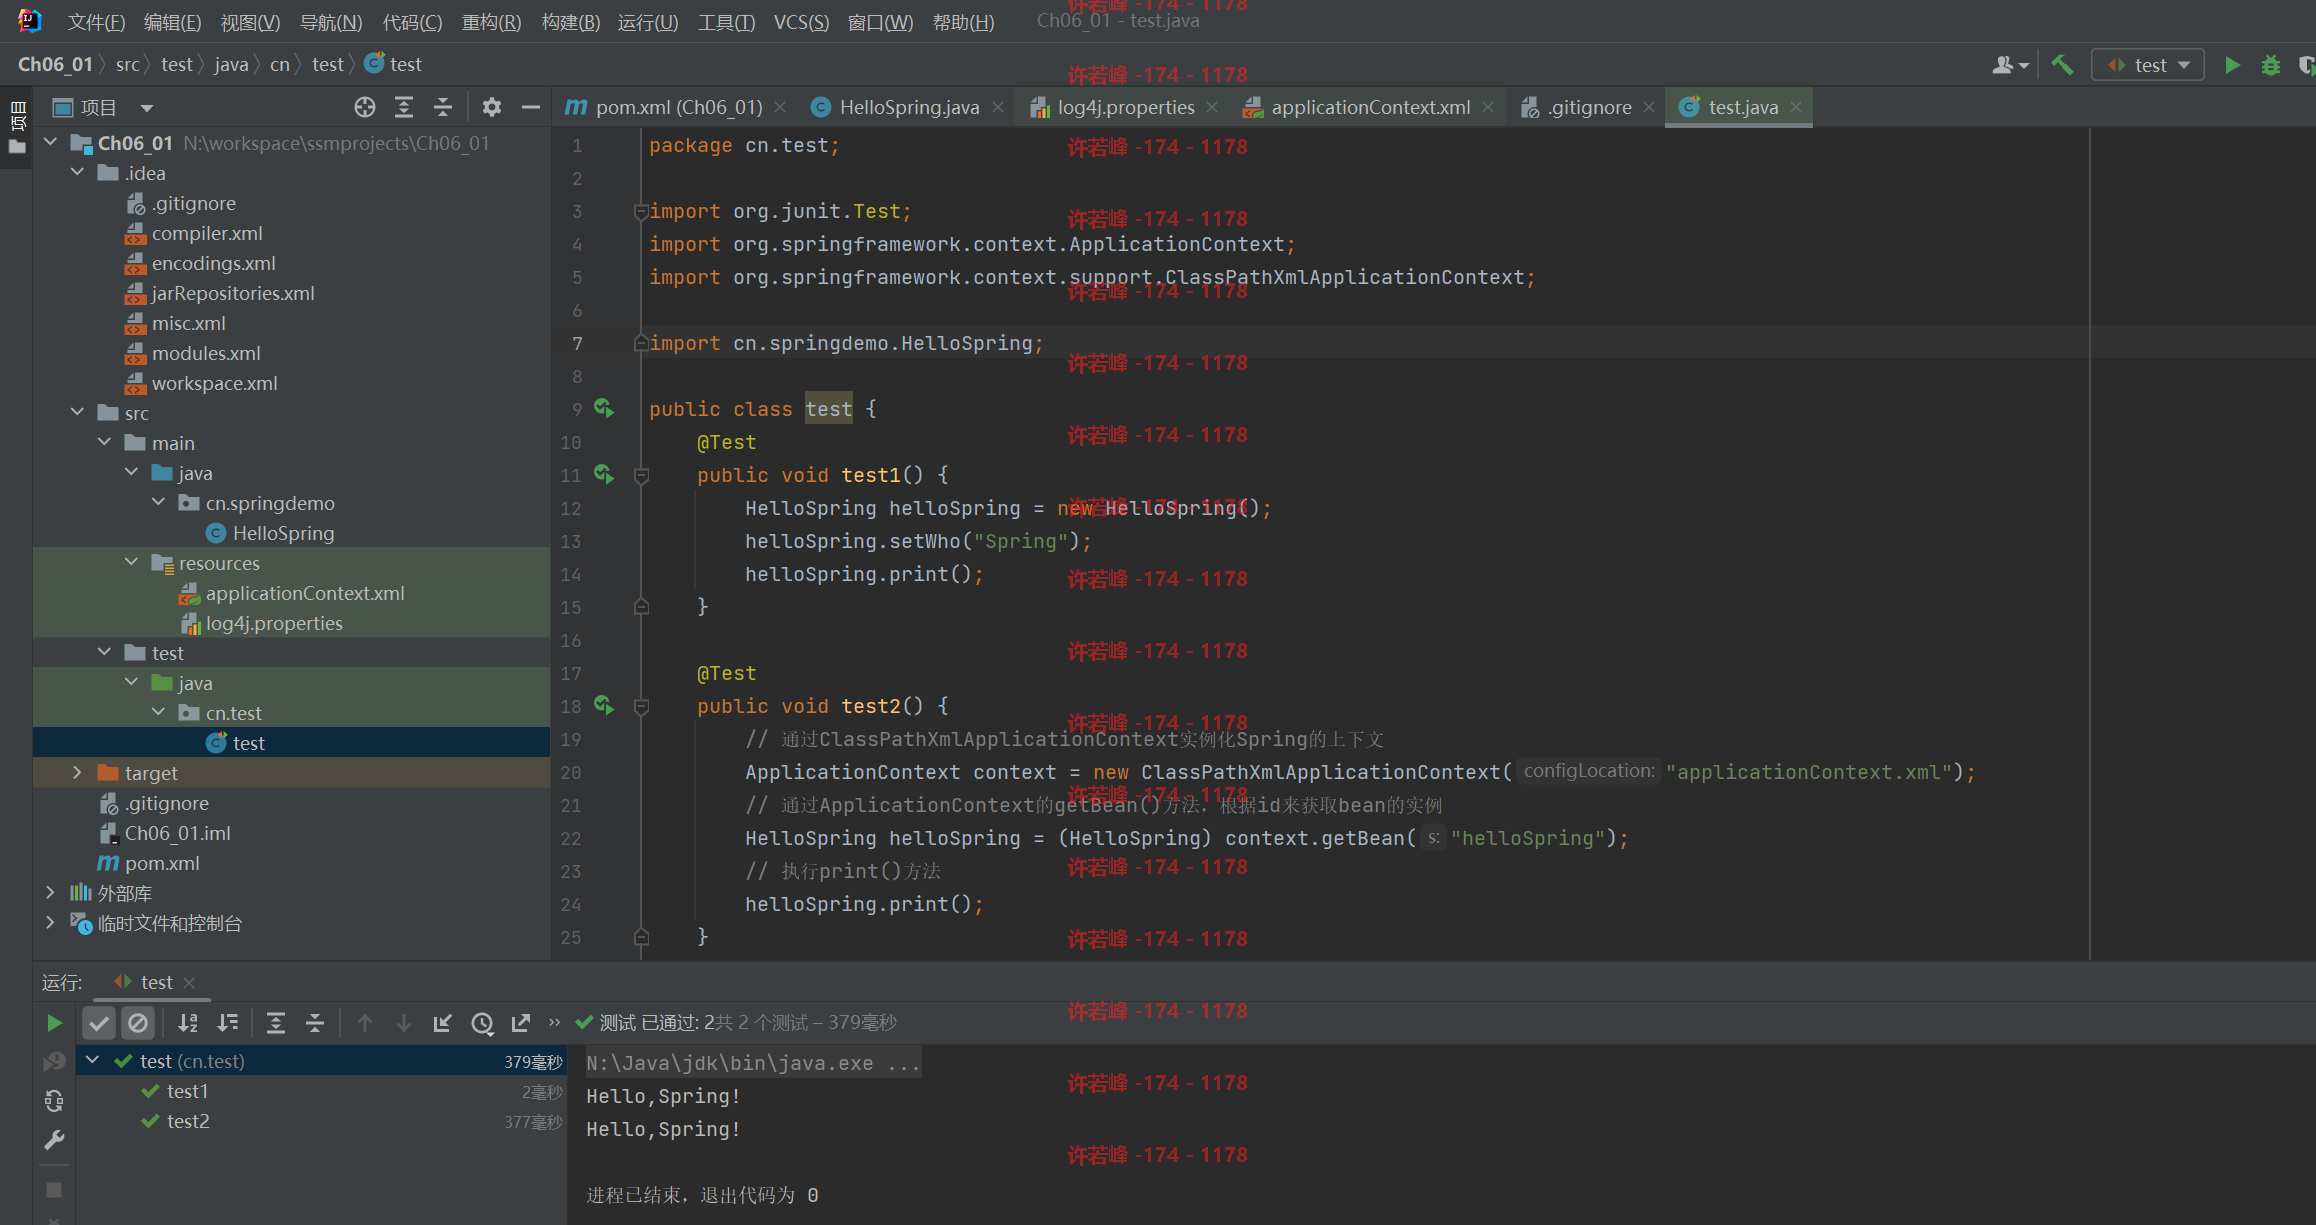
Task: Rerun tests in the run panel
Action: (x=54, y=1023)
